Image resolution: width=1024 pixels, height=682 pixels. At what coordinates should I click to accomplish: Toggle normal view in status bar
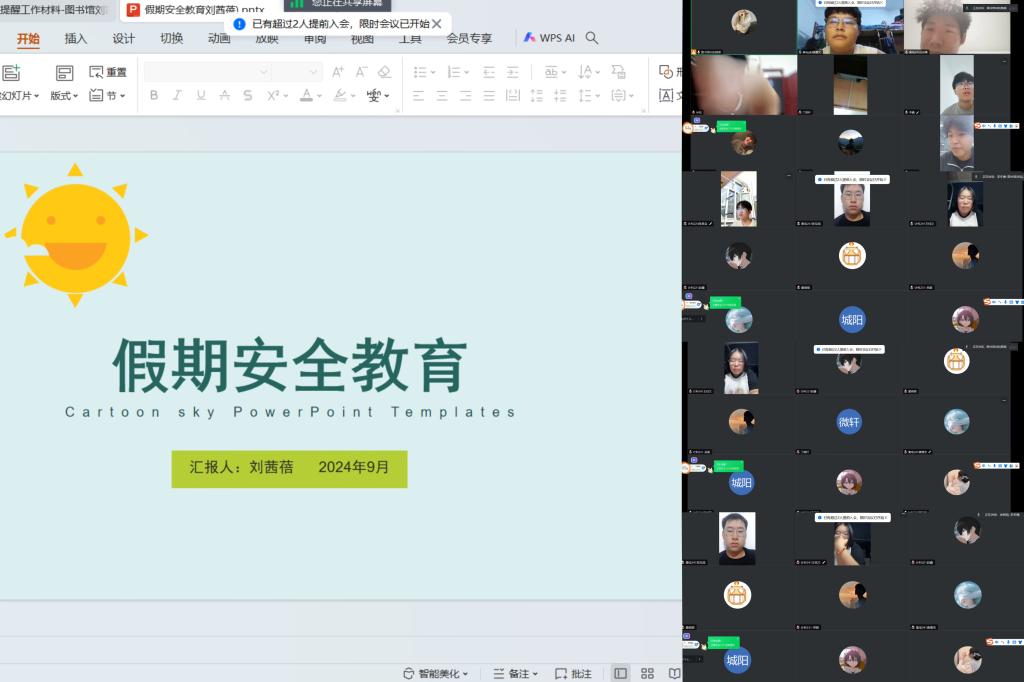(621, 674)
